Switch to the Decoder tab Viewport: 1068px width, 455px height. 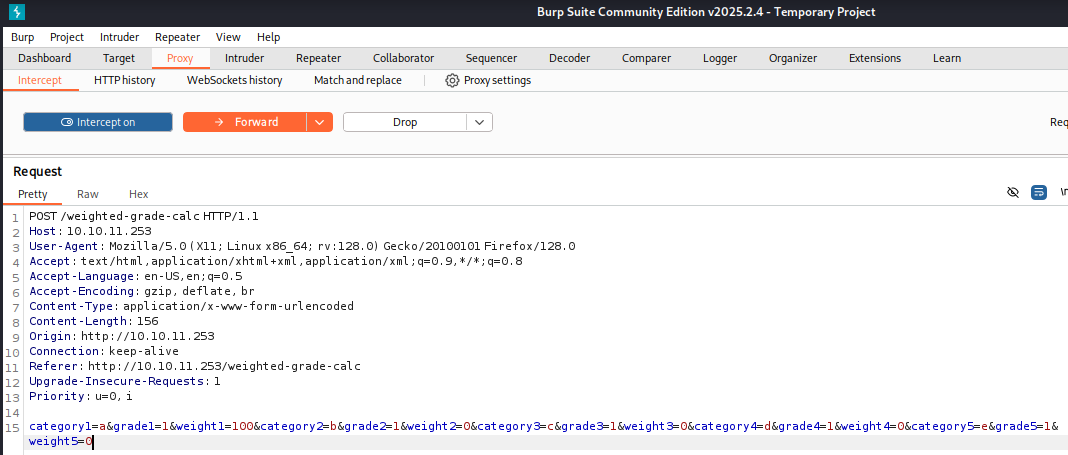point(569,58)
